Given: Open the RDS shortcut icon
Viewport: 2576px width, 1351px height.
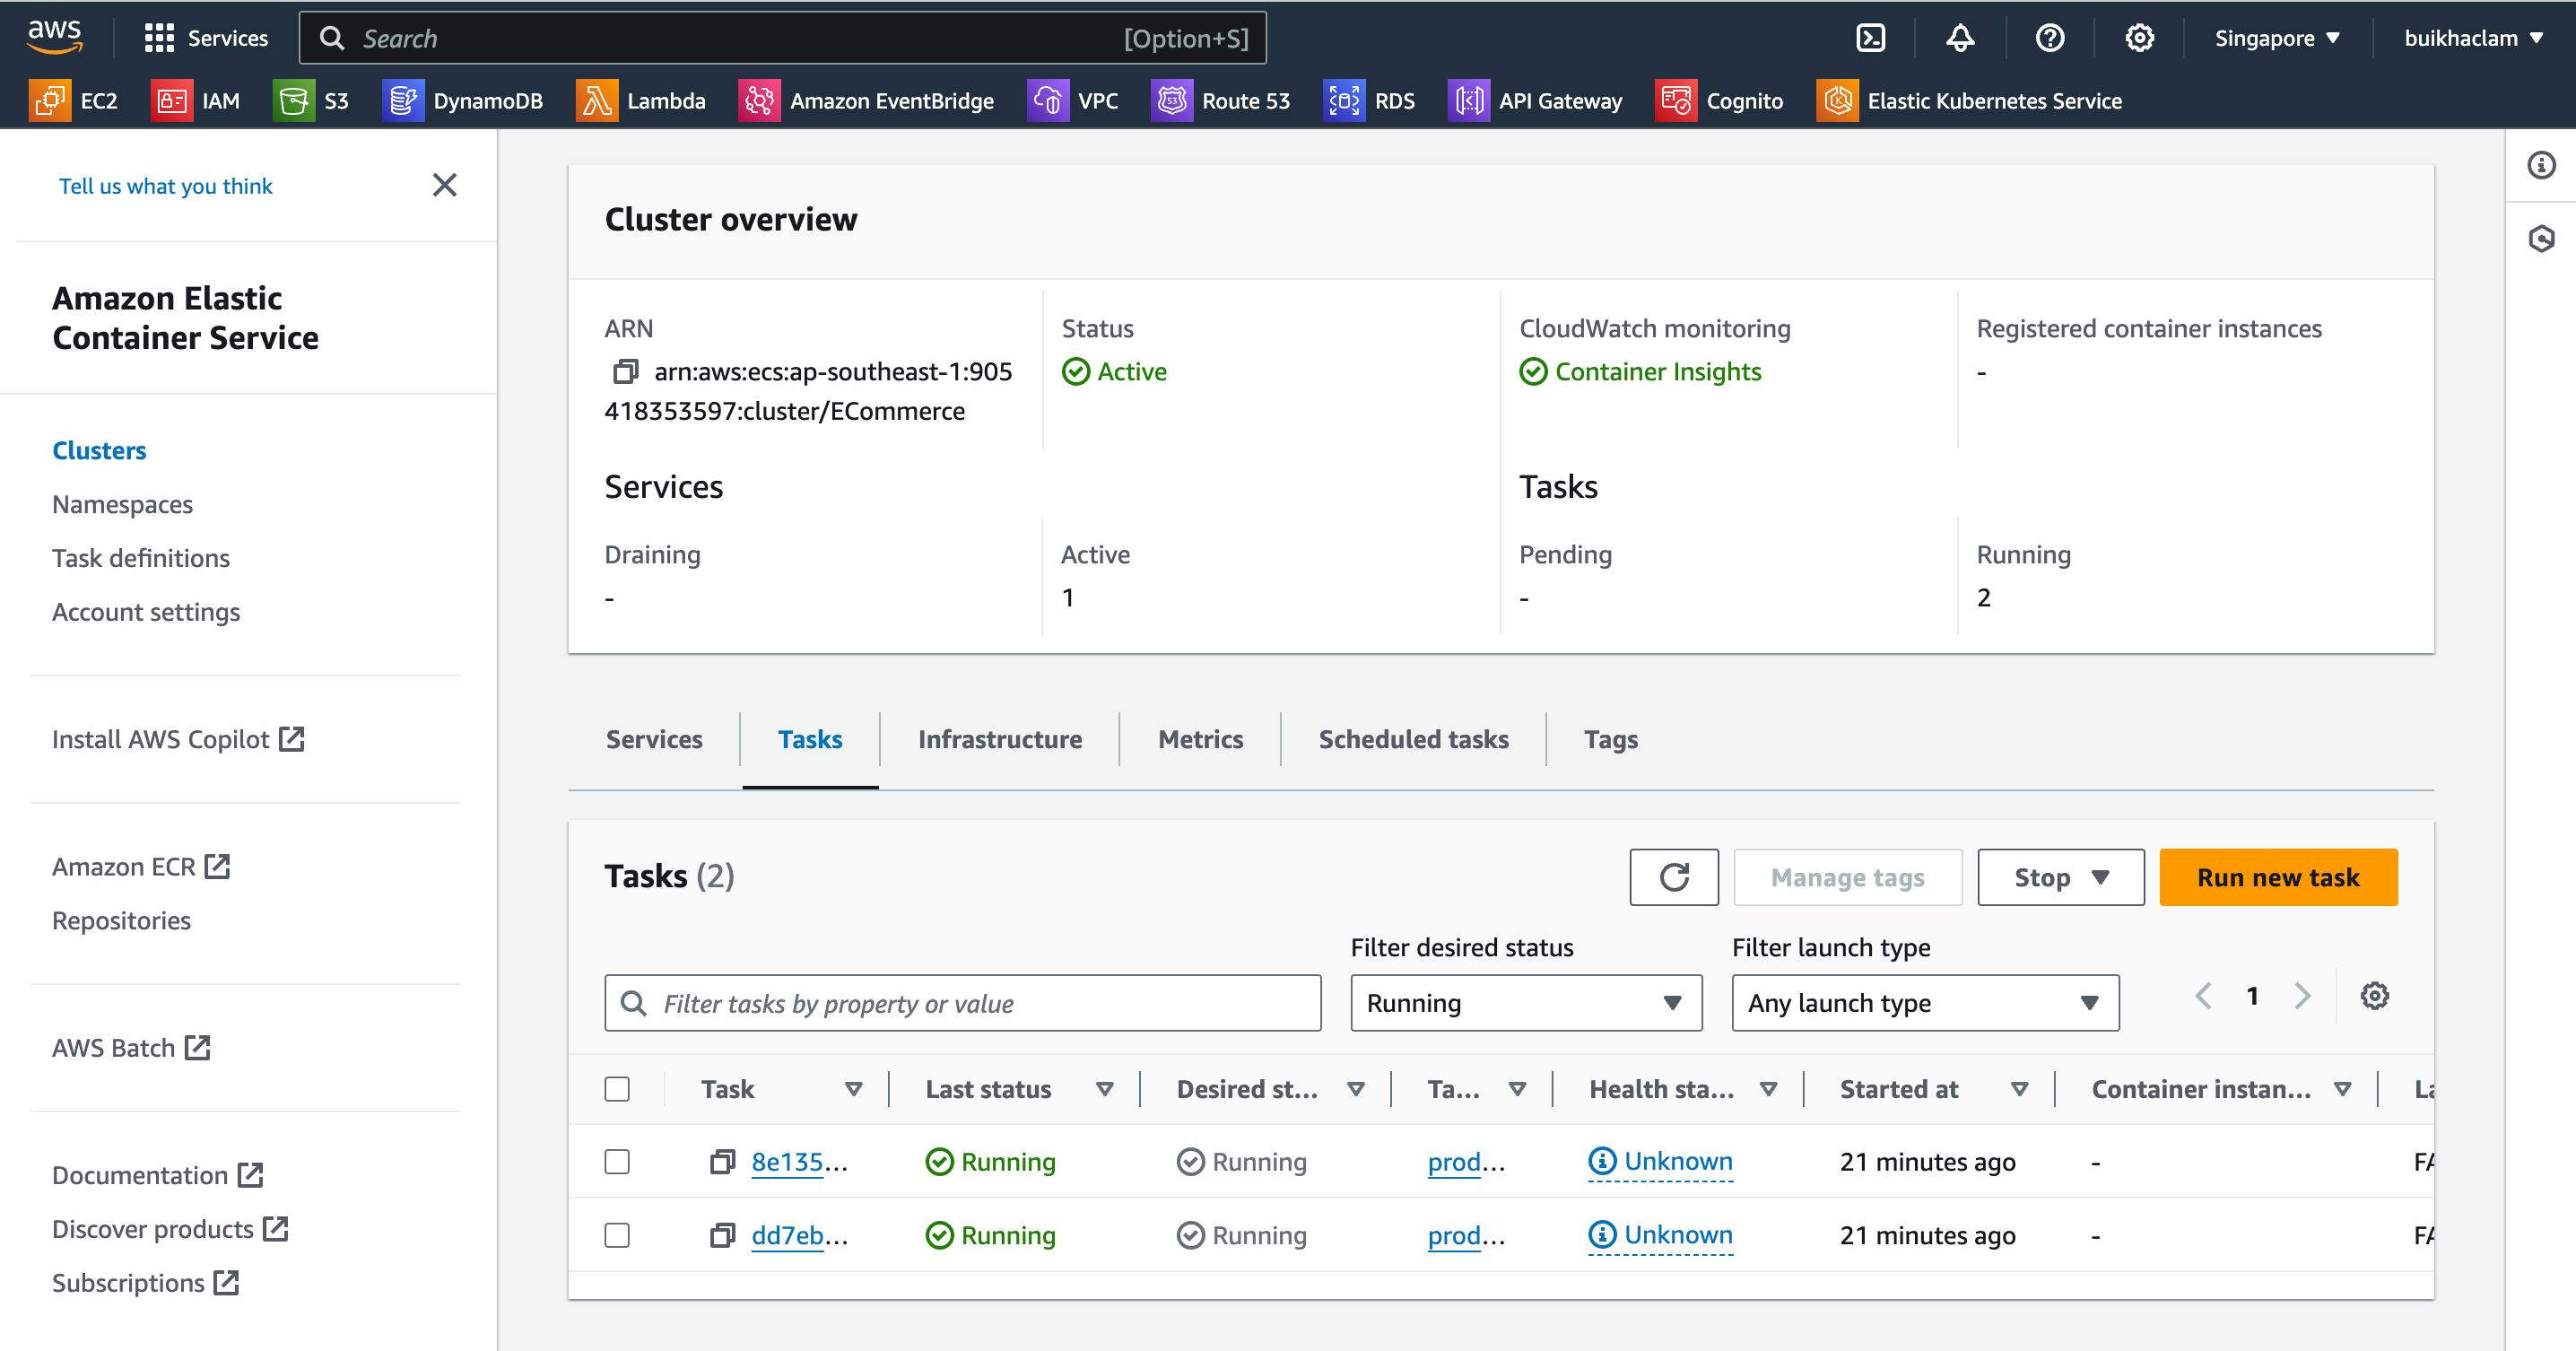Looking at the screenshot, I should tap(1345, 100).
